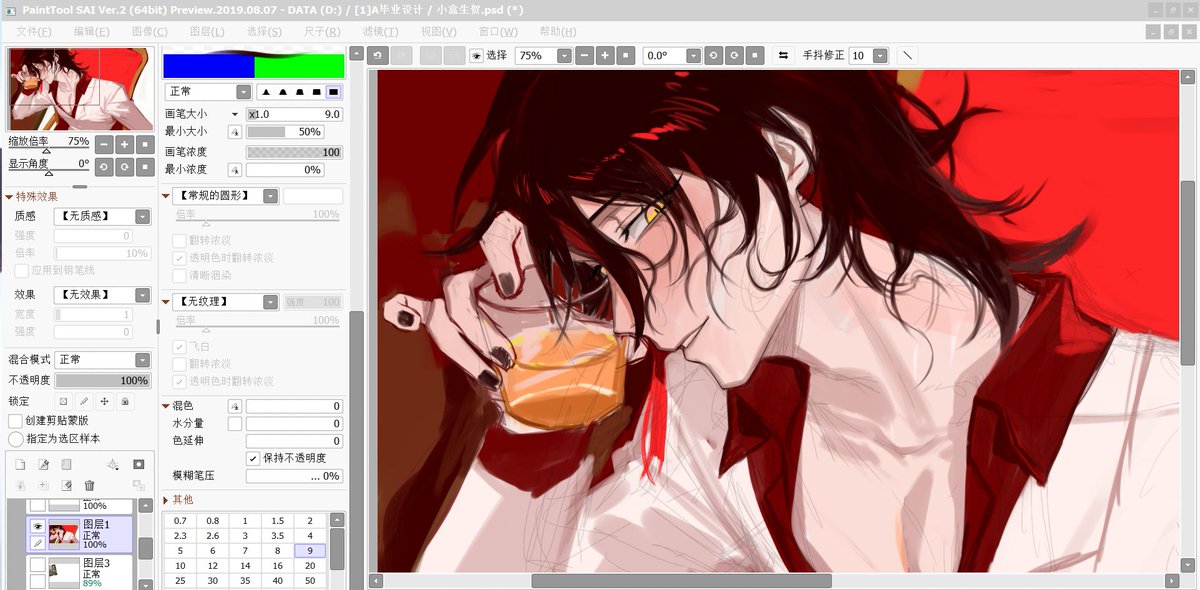Open the 文件(F) menu
Image resolution: width=1200 pixels, height=590 pixels.
34,32
